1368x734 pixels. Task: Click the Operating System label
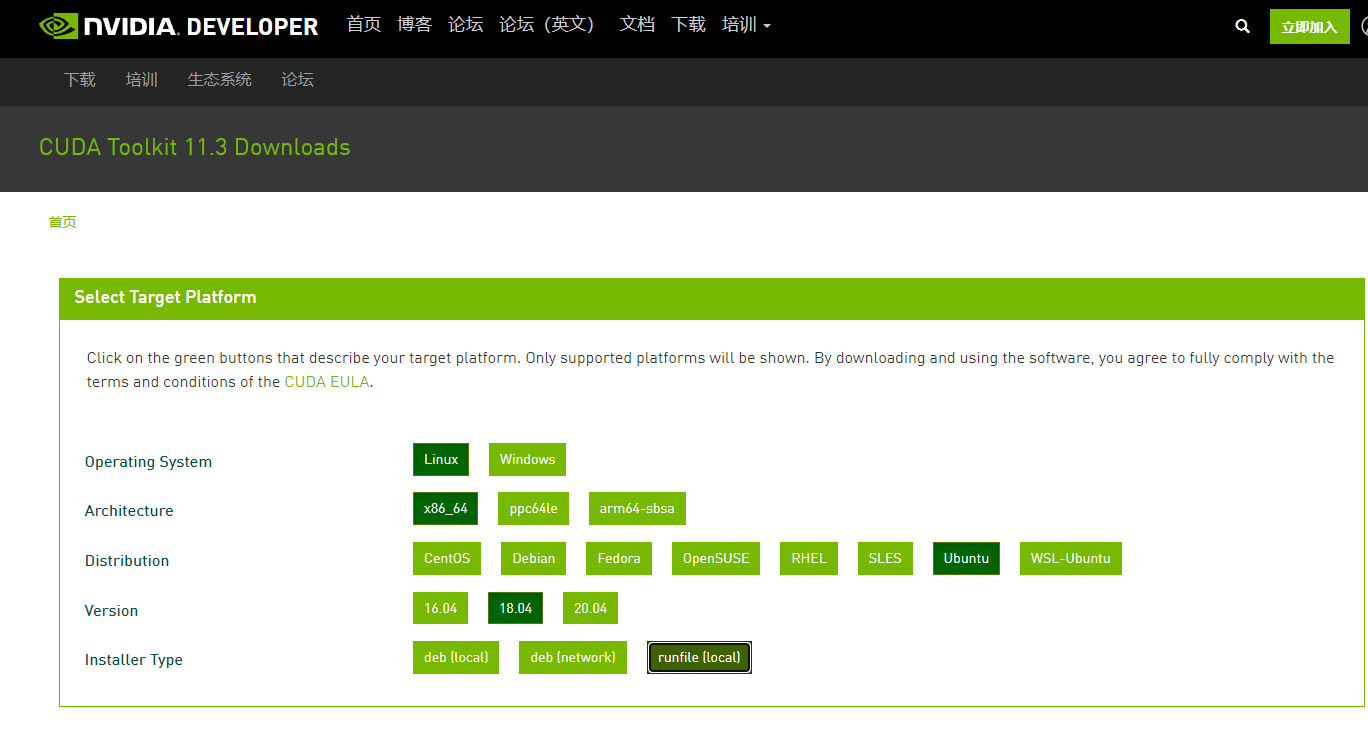point(148,462)
